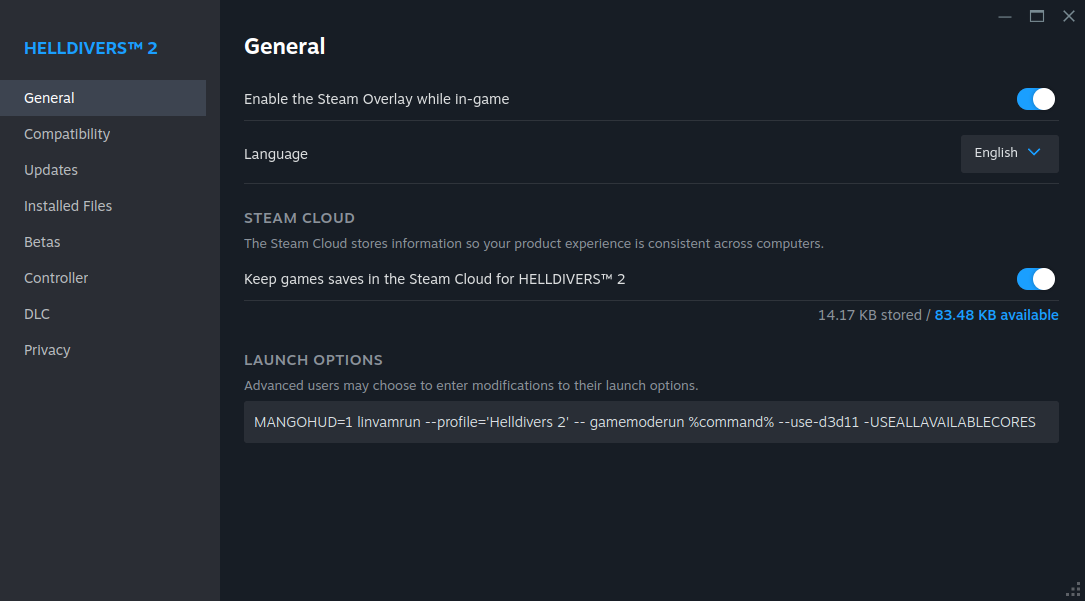The width and height of the screenshot is (1085, 601).
Task: Click into the launch options text field
Action: click(x=650, y=422)
